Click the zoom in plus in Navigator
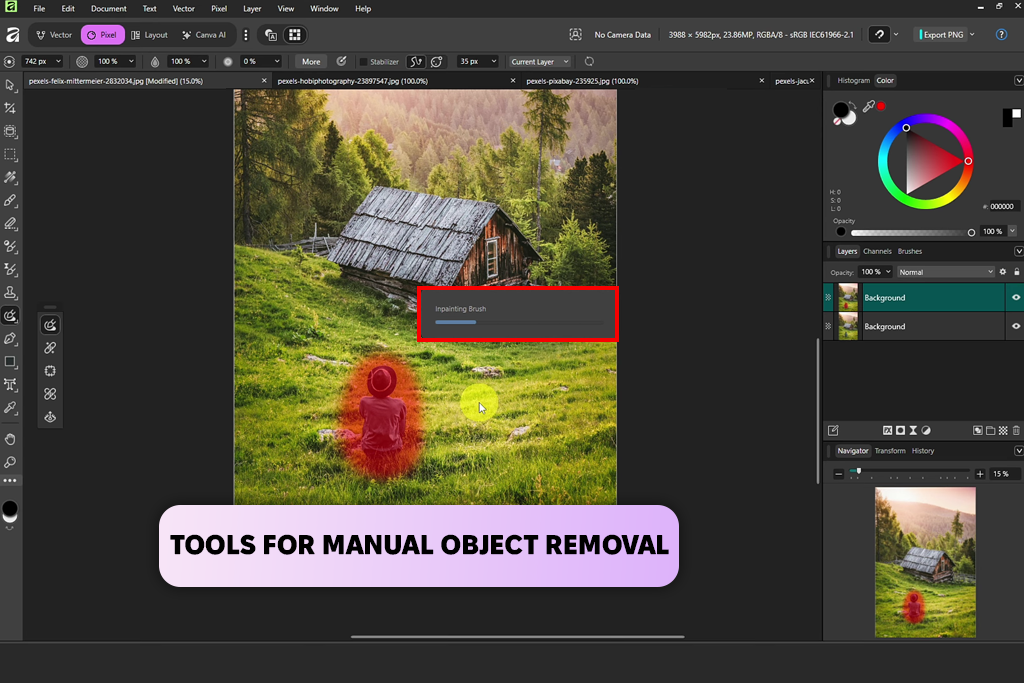This screenshot has width=1024, height=683. pyautogui.click(x=980, y=474)
